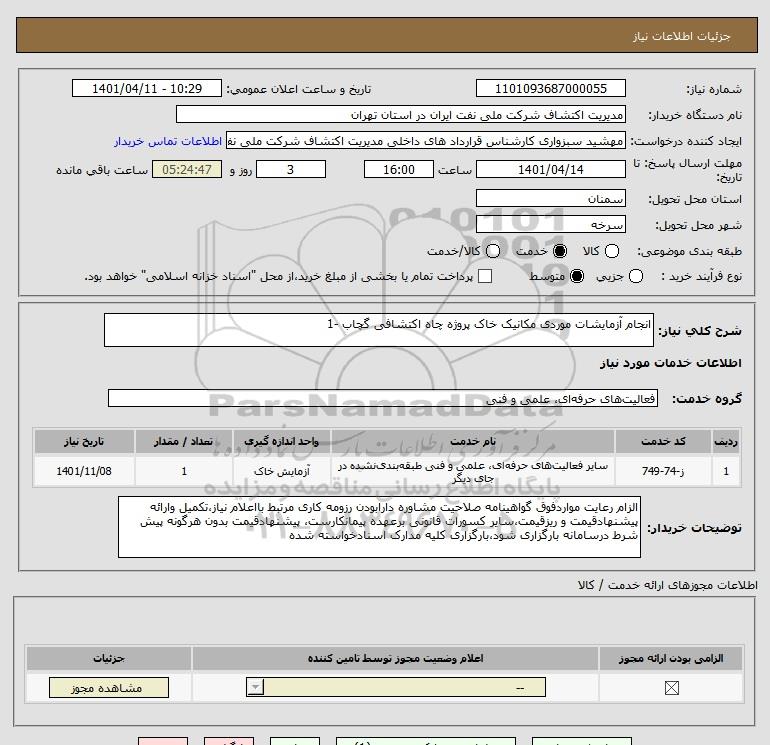Click service name cell سایر فعالیت‌های حرفه‌ای

472,471
